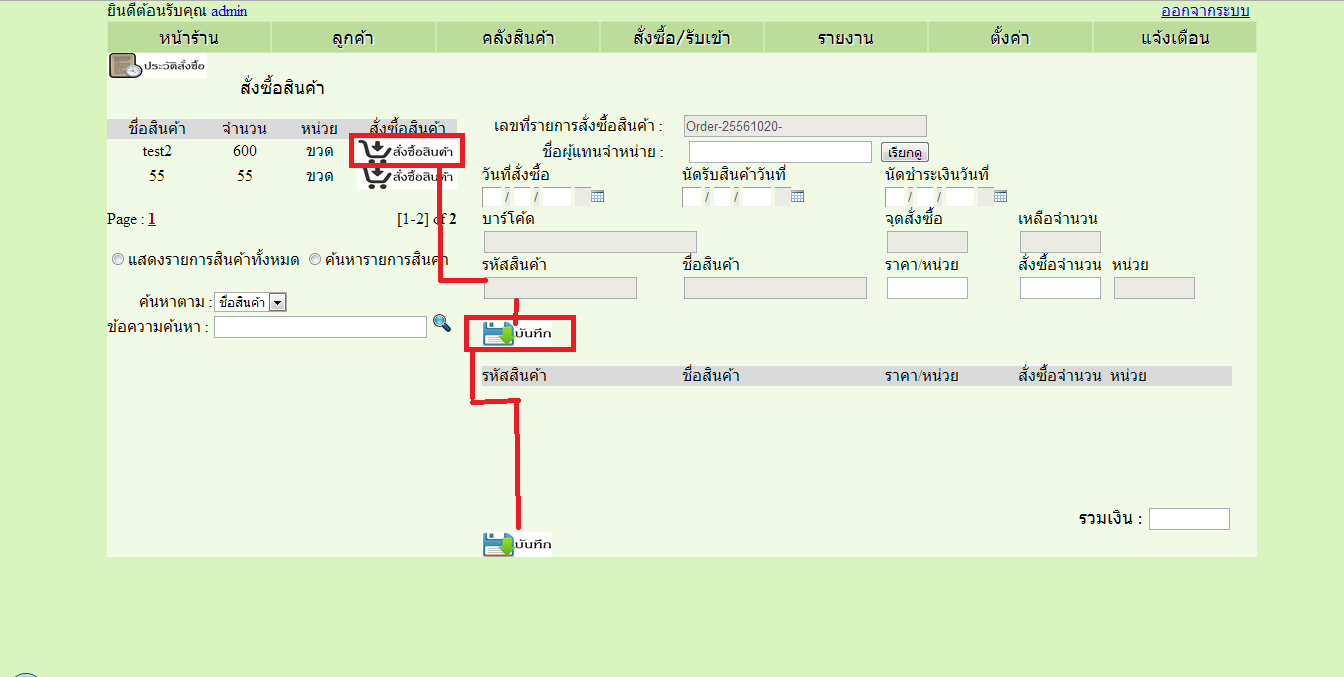Viewport: 1344px width, 677px height.
Task: Click the เหลือจำนวน remaining quantity field
Action: point(1060,242)
